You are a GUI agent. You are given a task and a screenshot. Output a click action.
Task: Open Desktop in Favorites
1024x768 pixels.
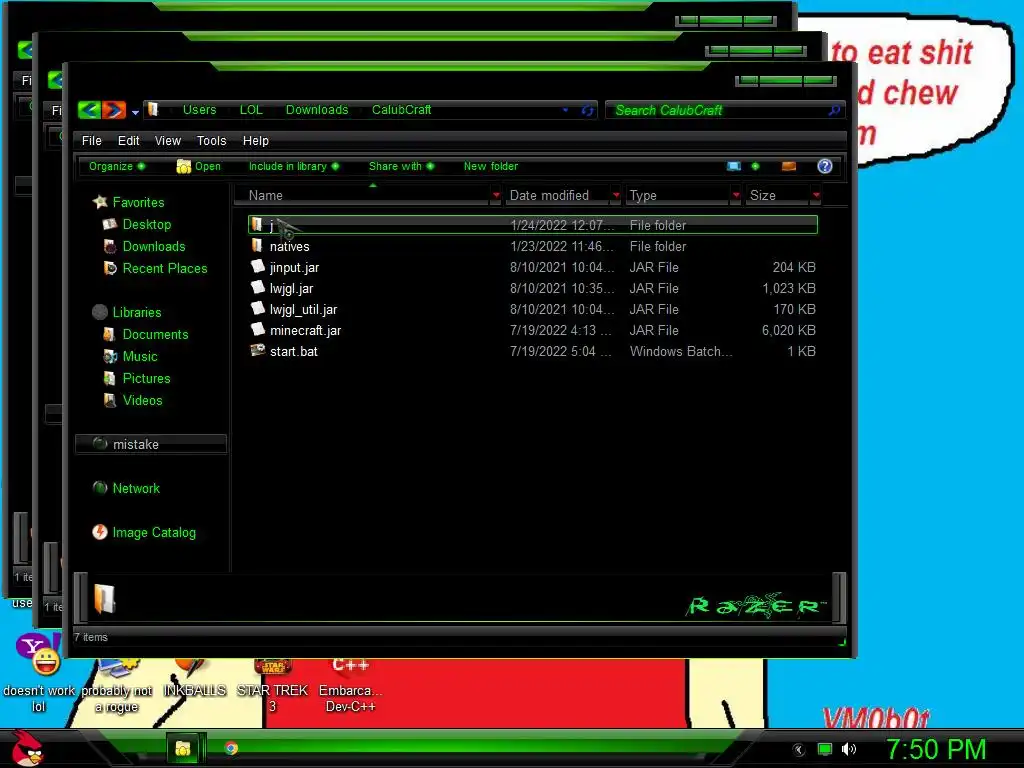point(147,224)
